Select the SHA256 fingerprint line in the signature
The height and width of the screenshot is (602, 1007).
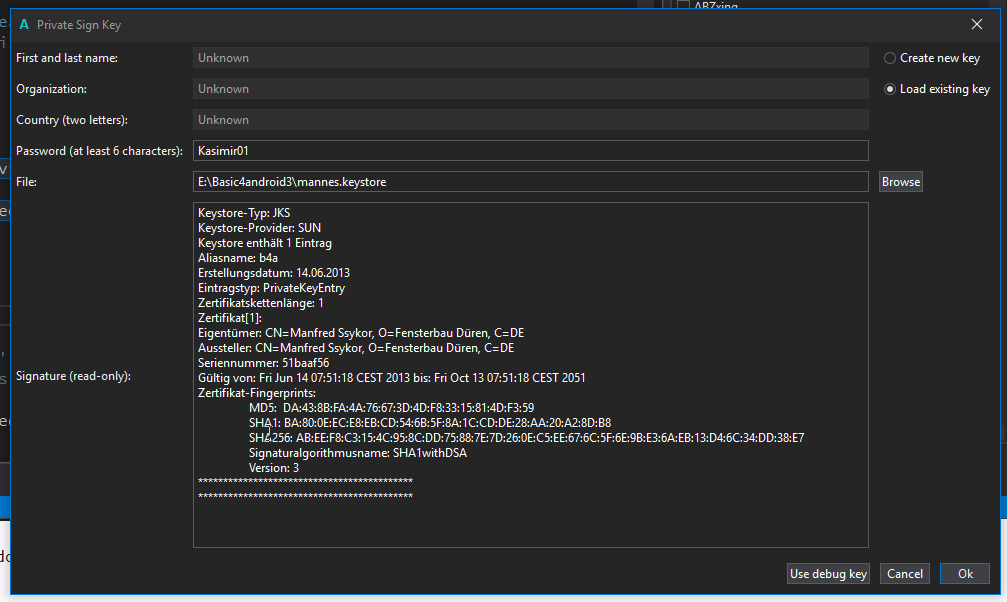point(525,437)
